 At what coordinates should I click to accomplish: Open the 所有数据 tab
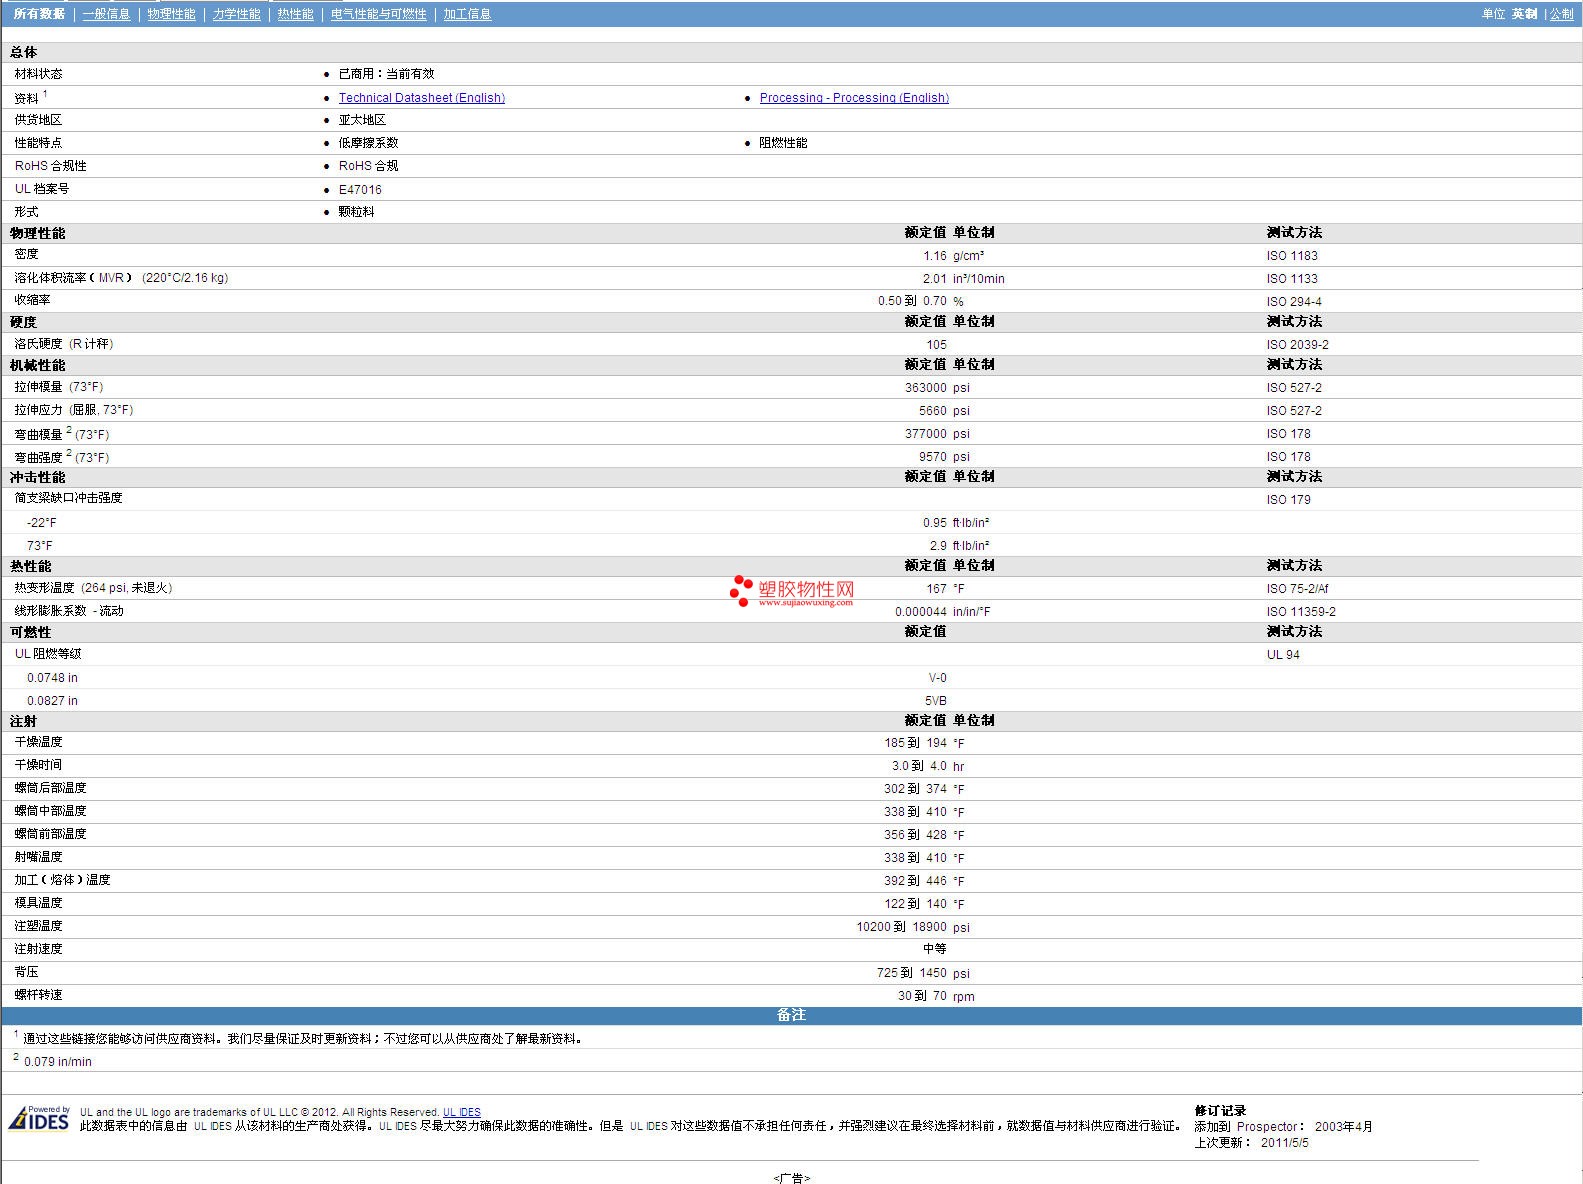coord(39,14)
